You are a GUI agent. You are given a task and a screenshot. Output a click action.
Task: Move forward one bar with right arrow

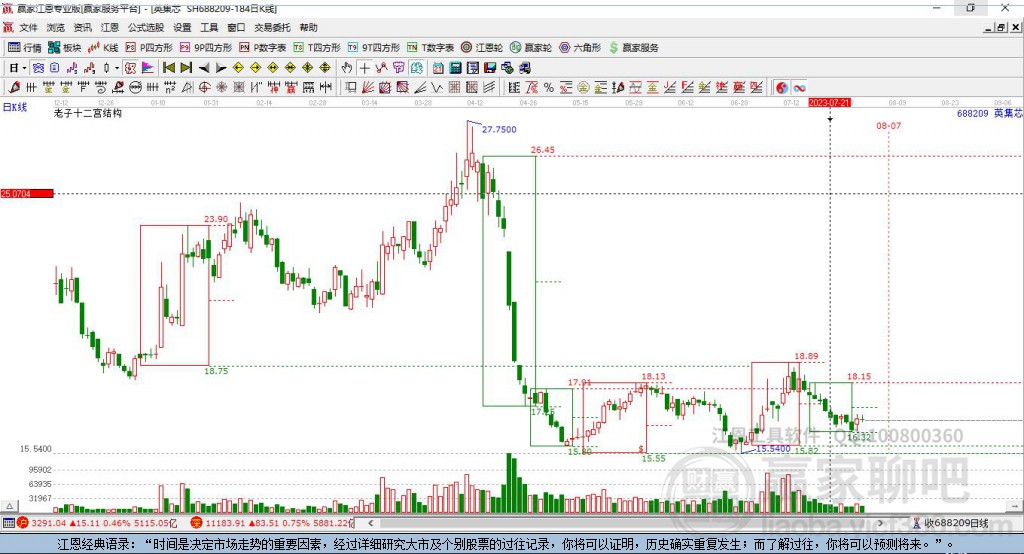coord(221,68)
